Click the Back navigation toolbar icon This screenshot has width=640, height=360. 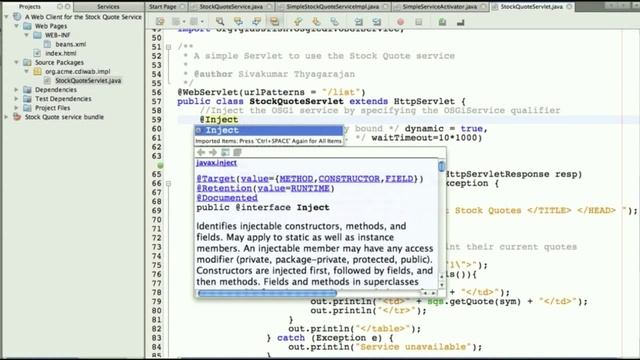click(x=176, y=22)
